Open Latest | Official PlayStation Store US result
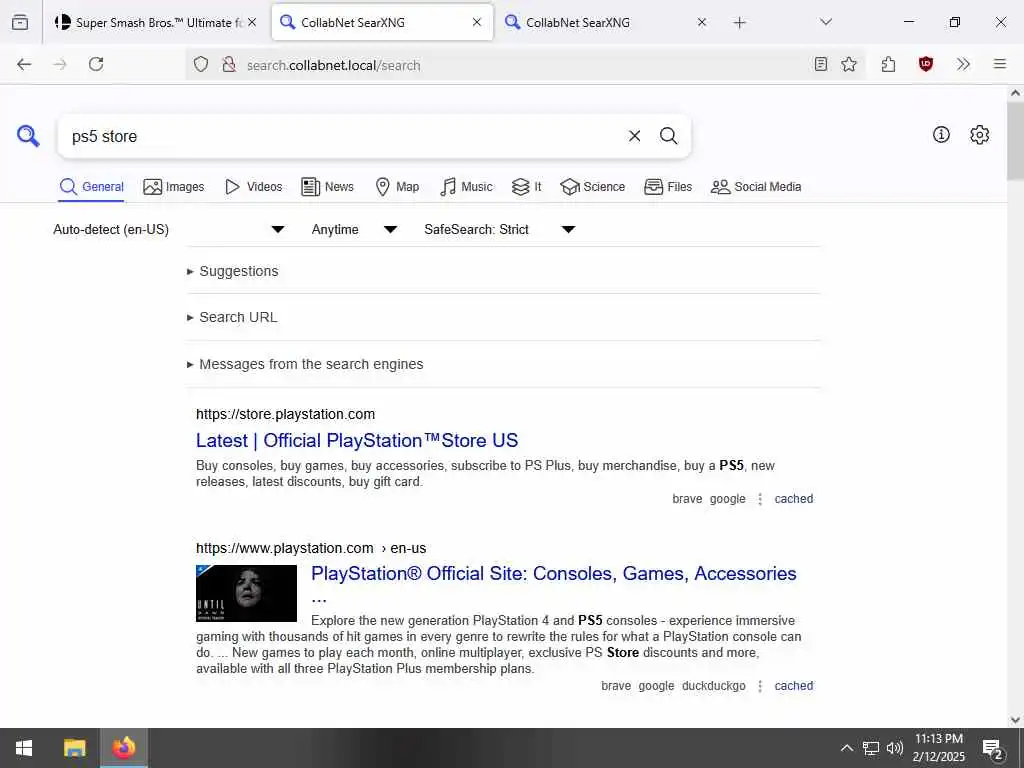Image resolution: width=1024 pixels, height=768 pixels. [x=357, y=440]
